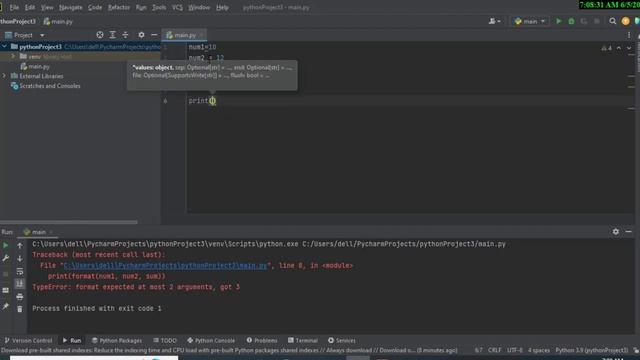The width and height of the screenshot is (640, 360).
Task: Go to previous highlighted error arrow
Action: [619, 48]
